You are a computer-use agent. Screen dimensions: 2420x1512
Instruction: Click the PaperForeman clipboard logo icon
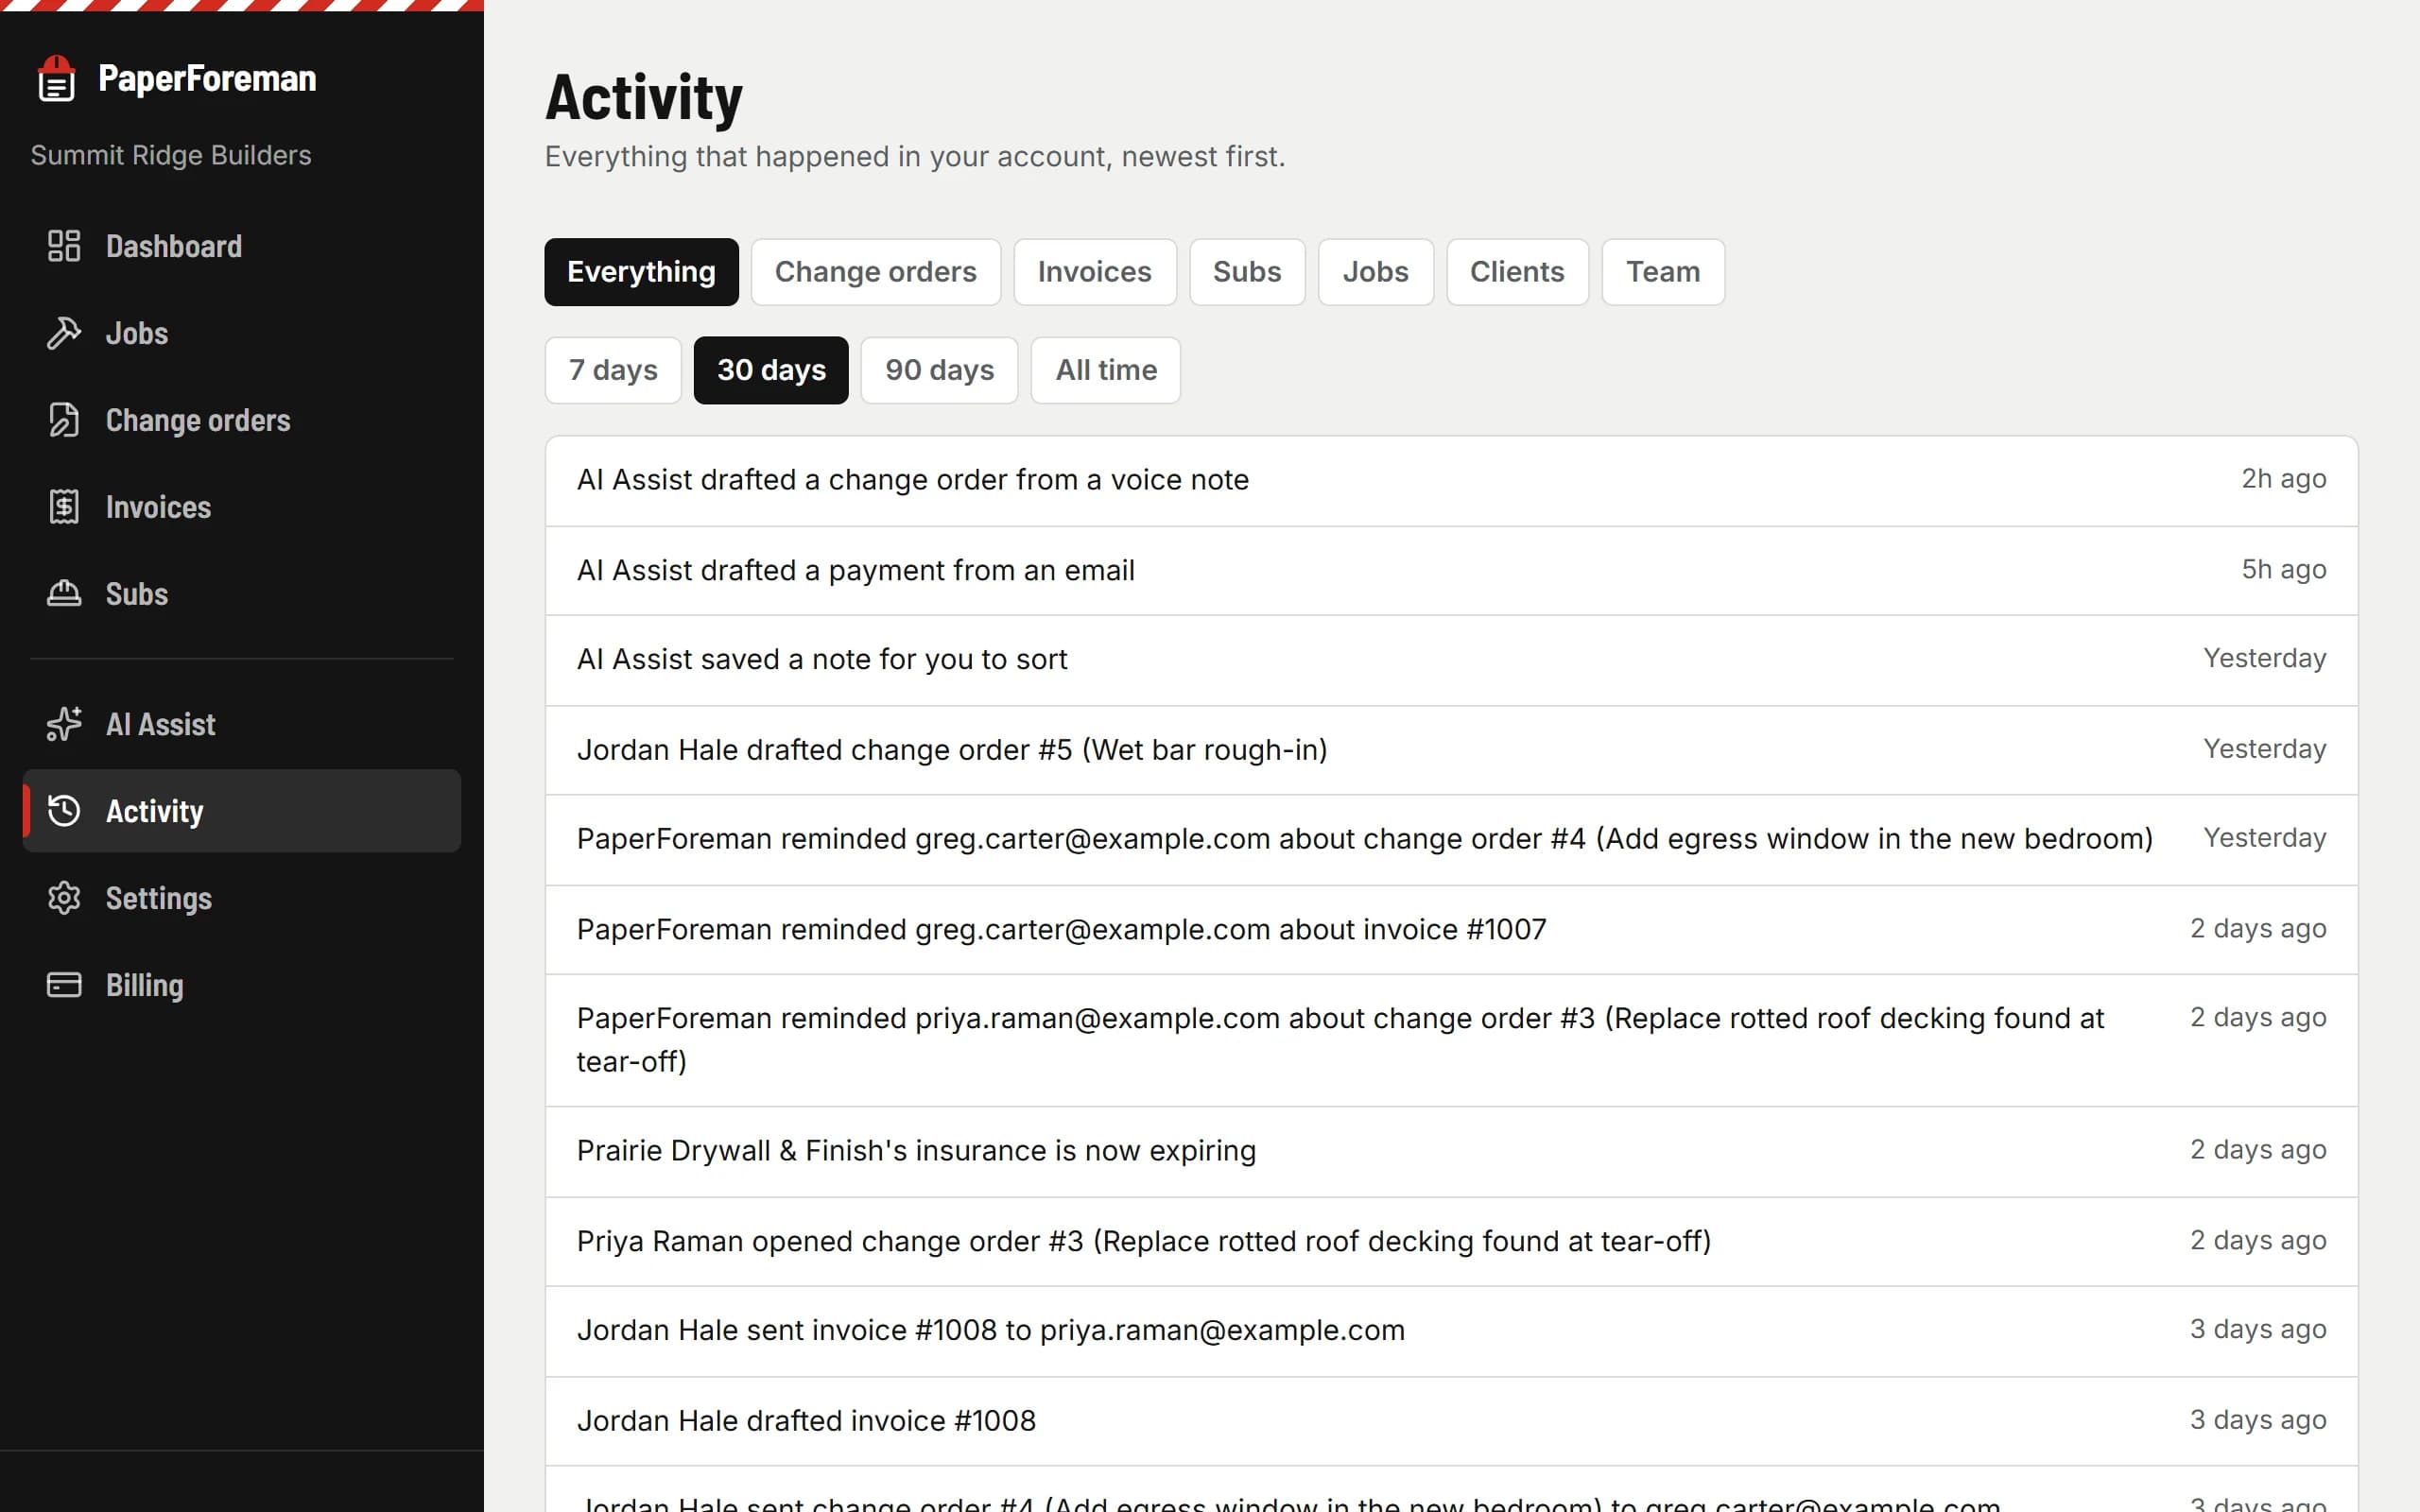click(57, 78)
